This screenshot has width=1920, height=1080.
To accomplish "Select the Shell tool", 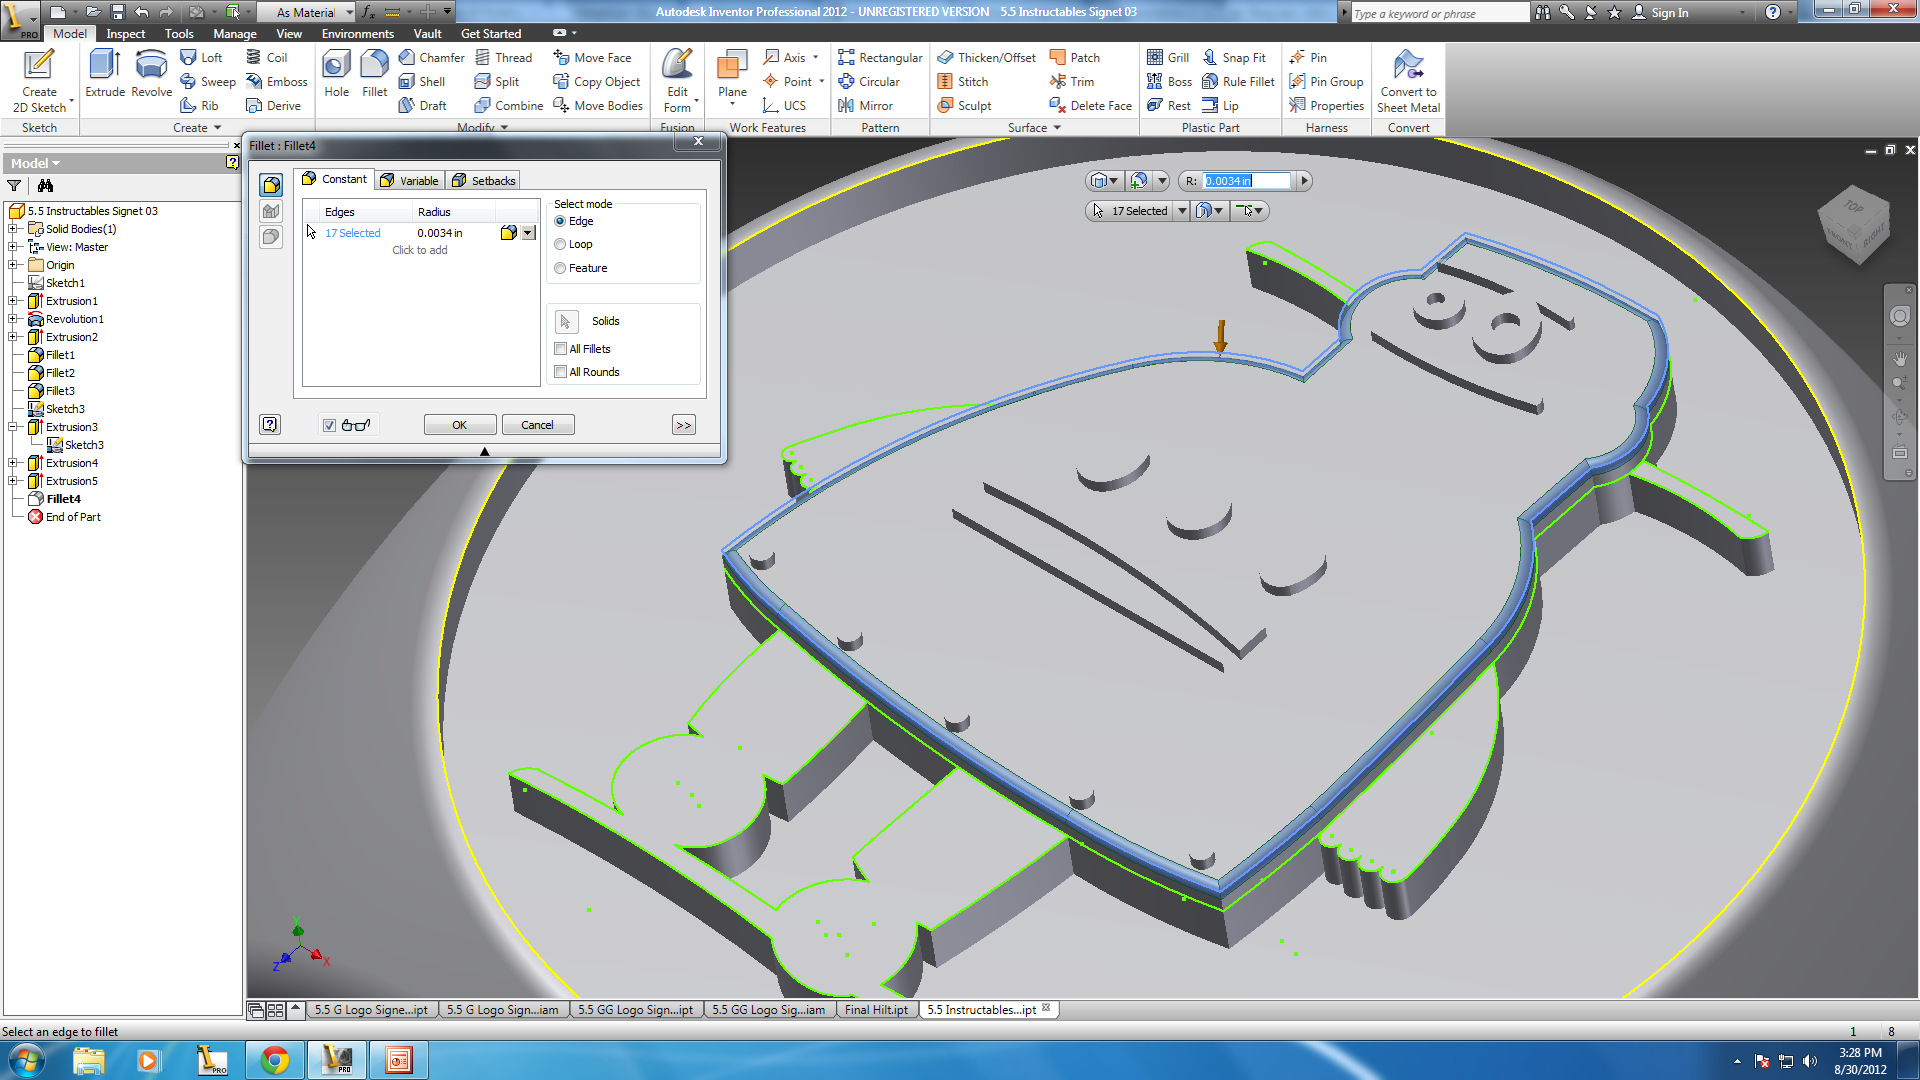I will coord(422,82).
